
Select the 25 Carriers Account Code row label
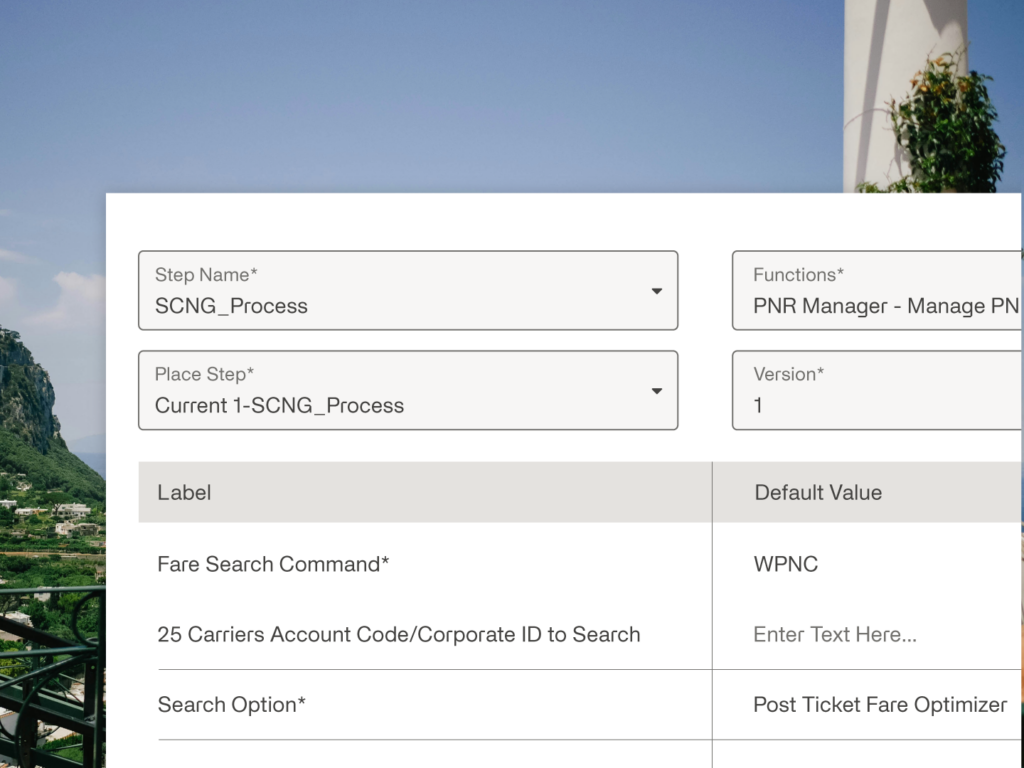[399, 635]
